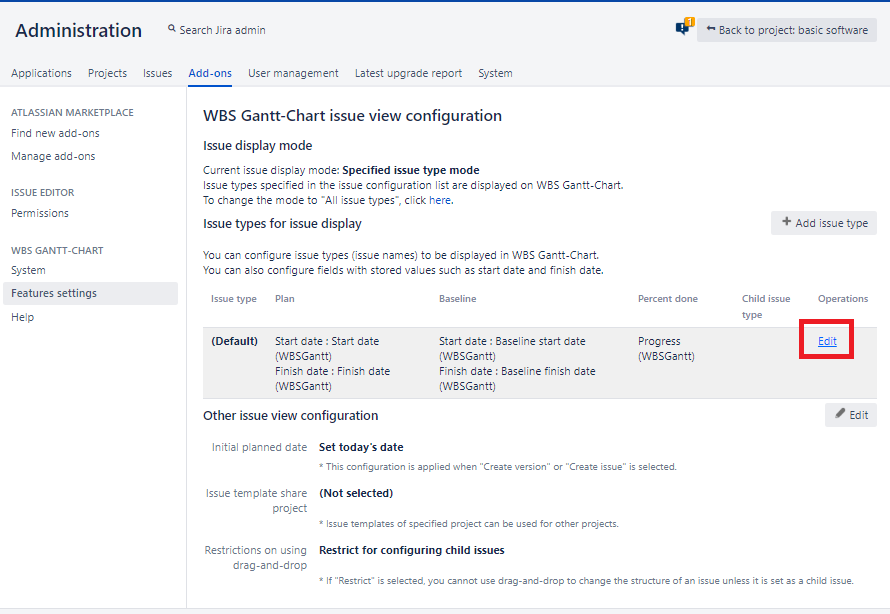Screen dimensions: 890x614
Task: Open the feedback notification icon
Action: 684,27
